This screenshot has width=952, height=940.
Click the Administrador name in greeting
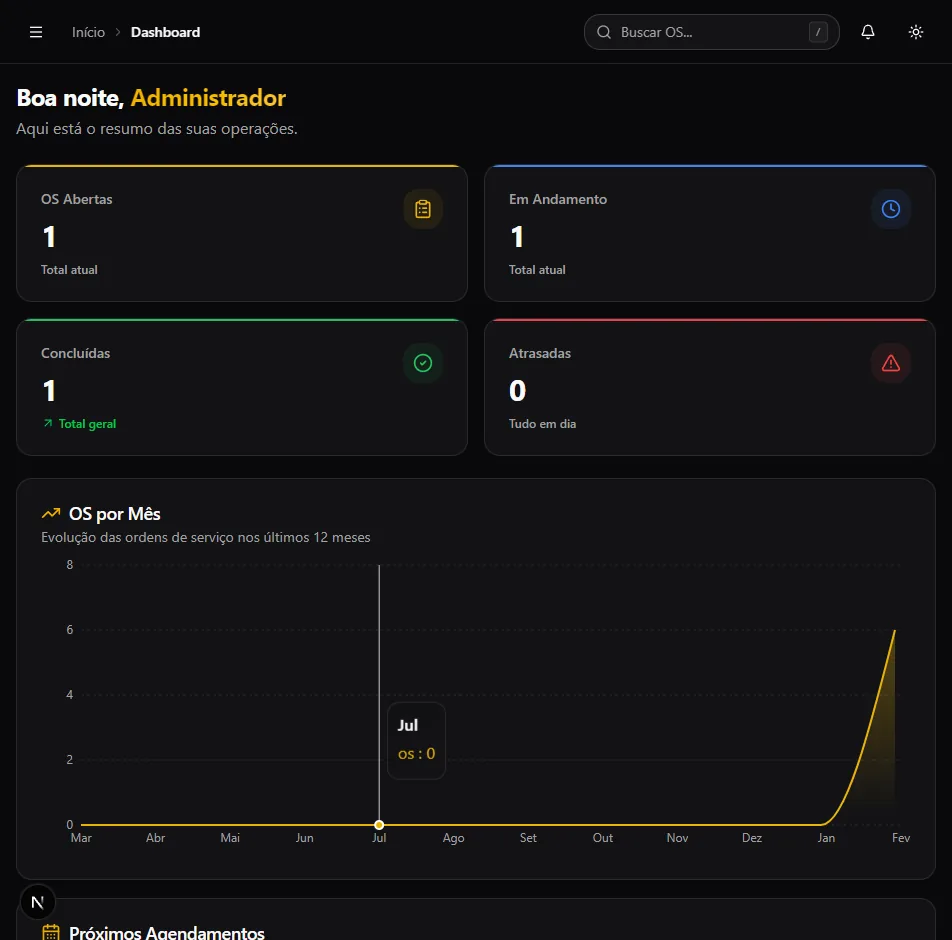coord(208,98)
